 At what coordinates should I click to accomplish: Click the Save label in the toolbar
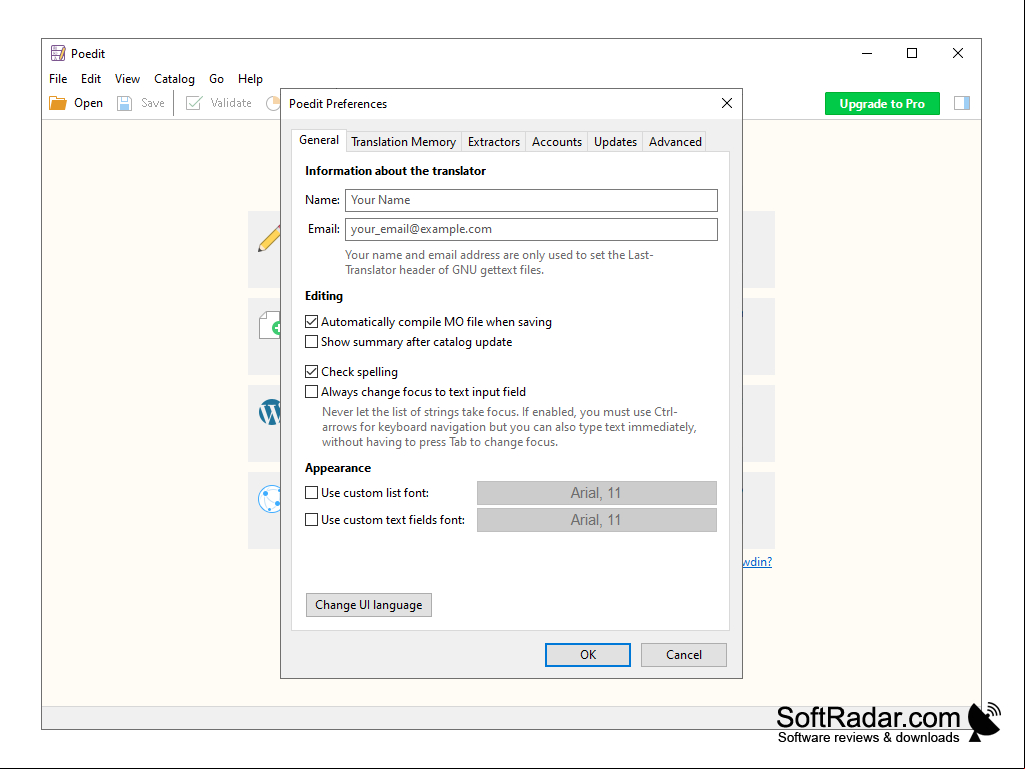point(153,103)
